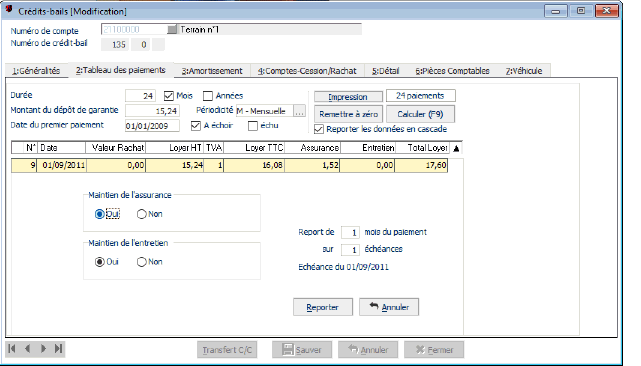The height and width of the screenshot is (366, 641).
Task: Go to the previous record arrow
Action: [27, 349]
